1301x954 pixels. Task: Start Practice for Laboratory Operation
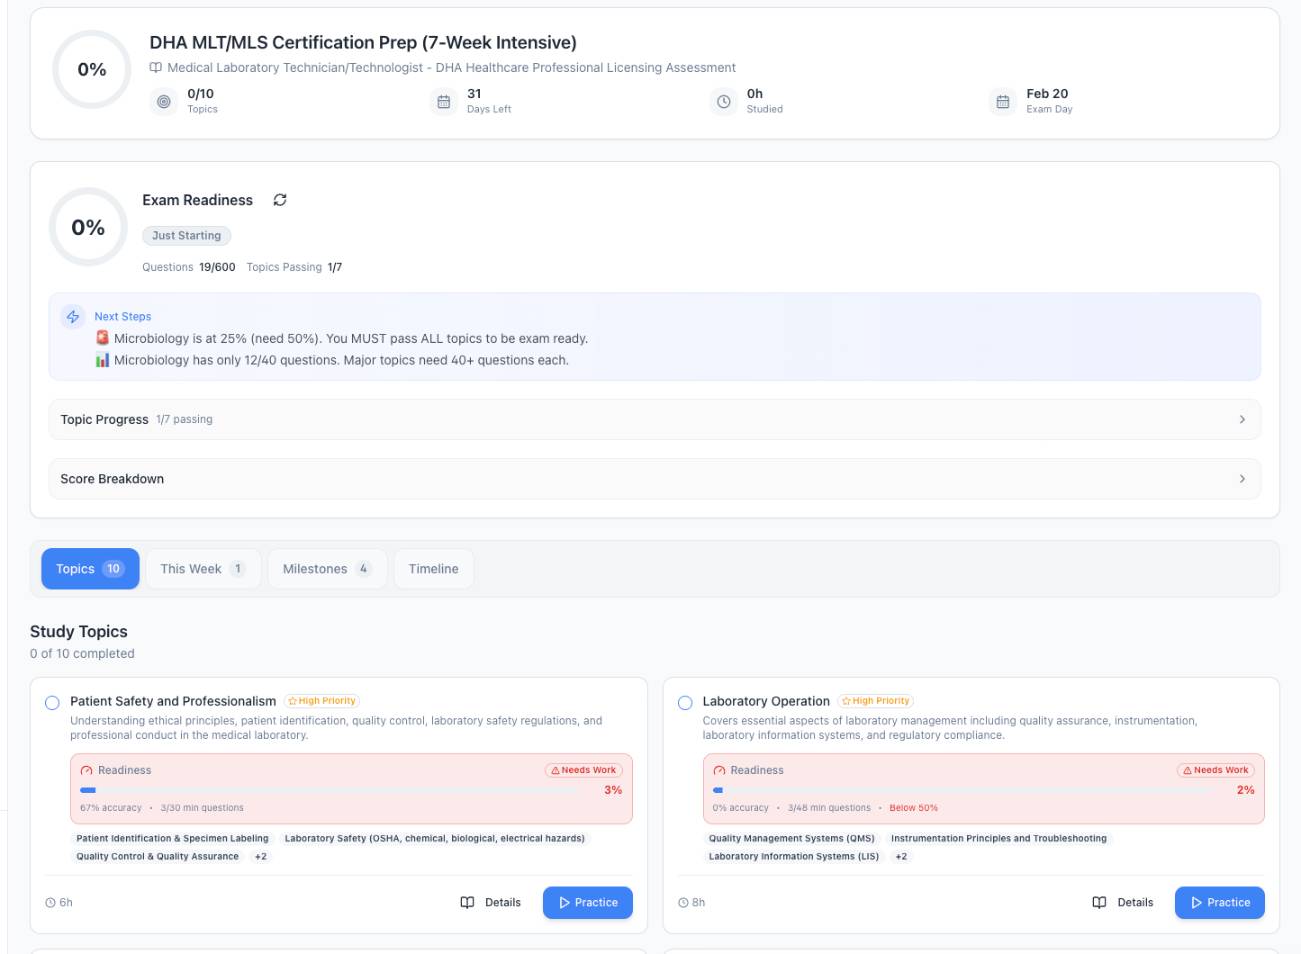1220,903
